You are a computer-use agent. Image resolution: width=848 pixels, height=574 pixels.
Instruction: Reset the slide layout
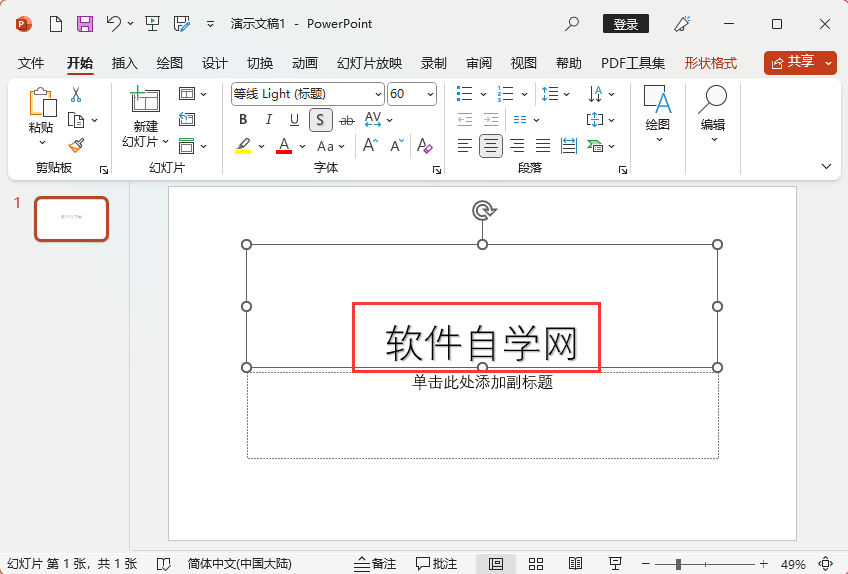[x=187, y=119]
